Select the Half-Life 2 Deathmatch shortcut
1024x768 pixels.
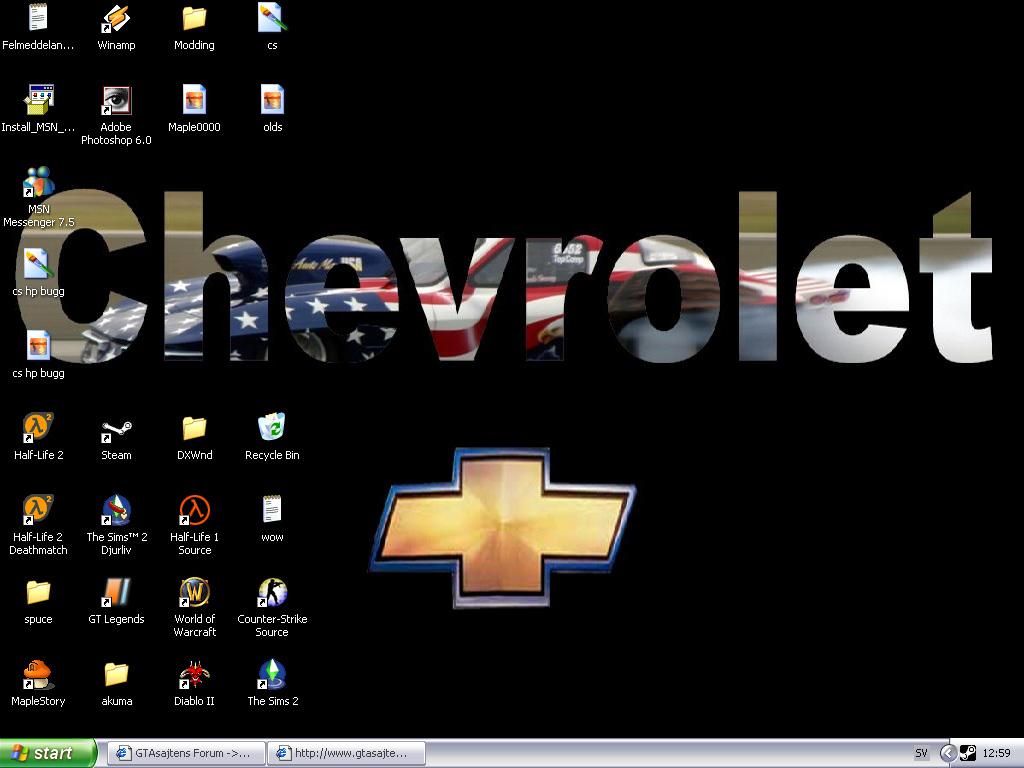39,510
